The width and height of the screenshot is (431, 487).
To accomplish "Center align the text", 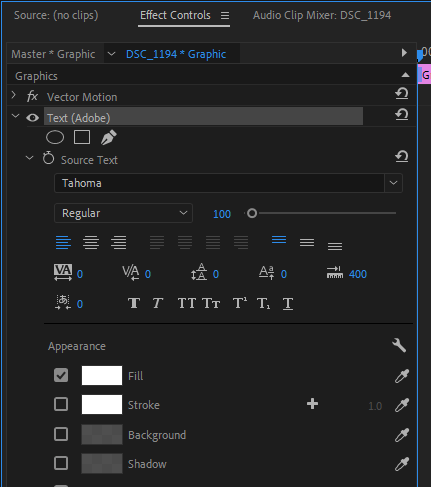I will (x=91, y=242).
